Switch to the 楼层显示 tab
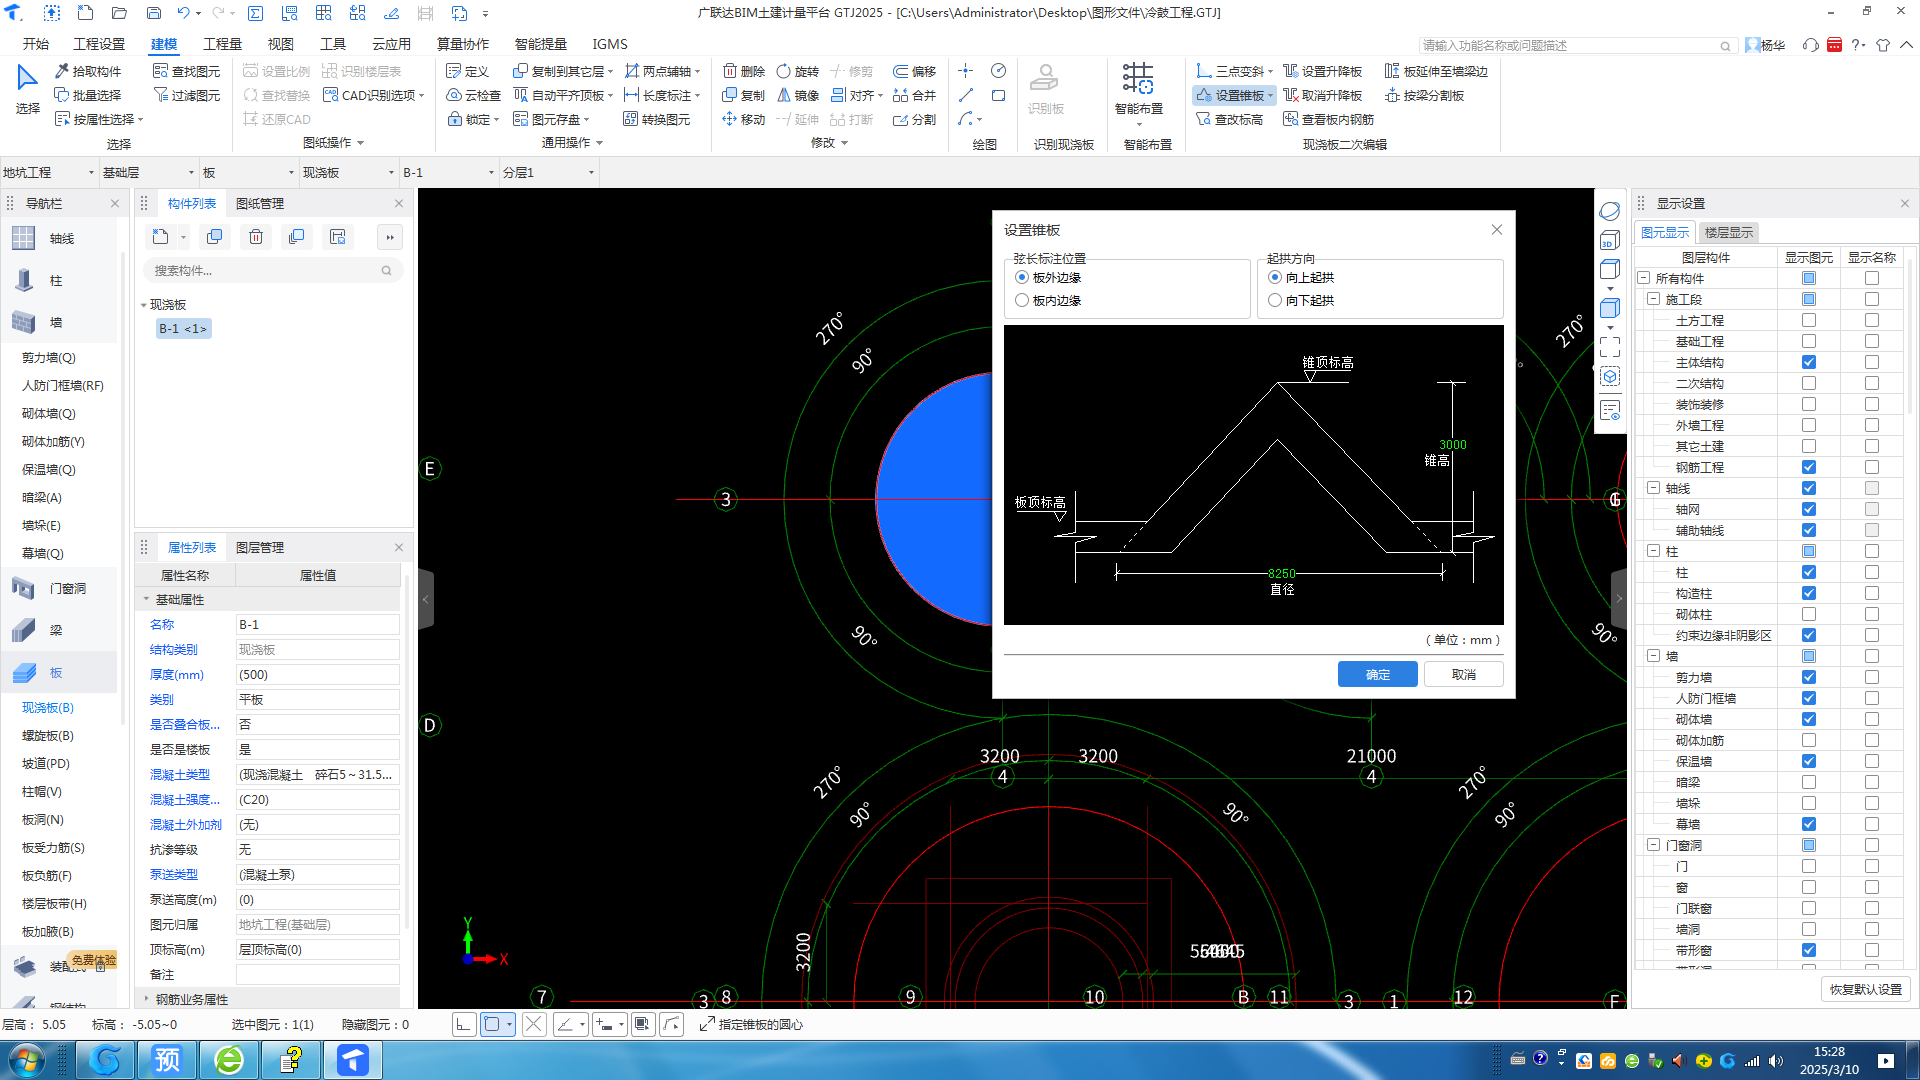This screenshot has width=1920, height=1080. click(x=1728, y=232)
